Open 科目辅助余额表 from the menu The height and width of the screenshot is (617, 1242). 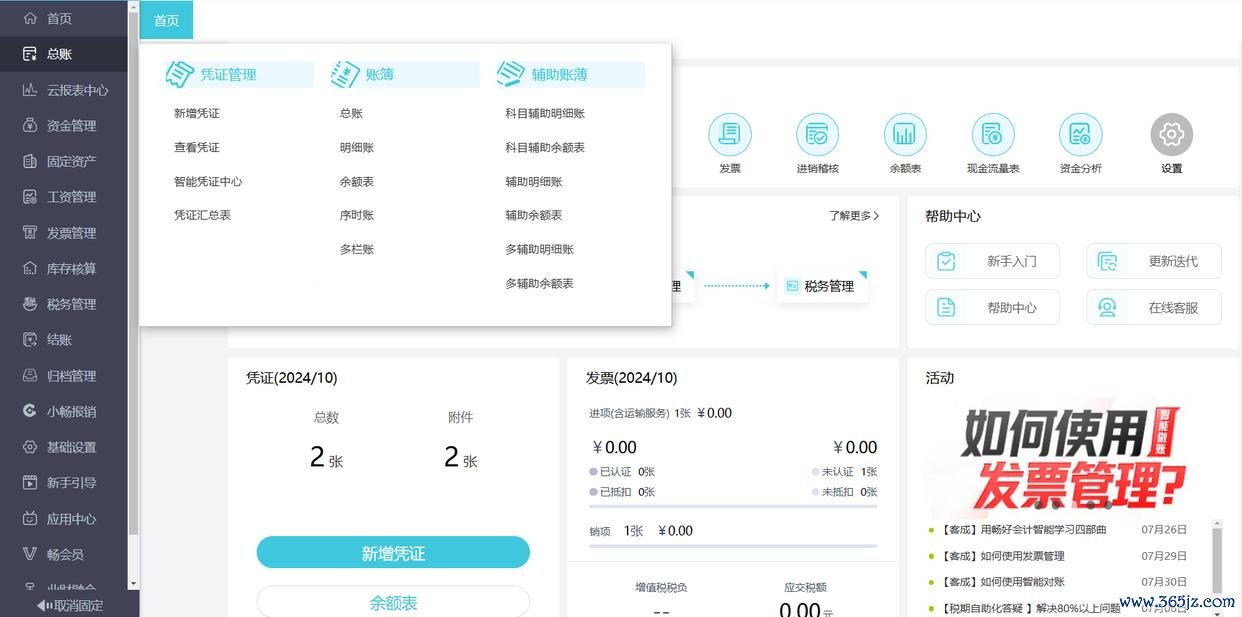[545, 147]
